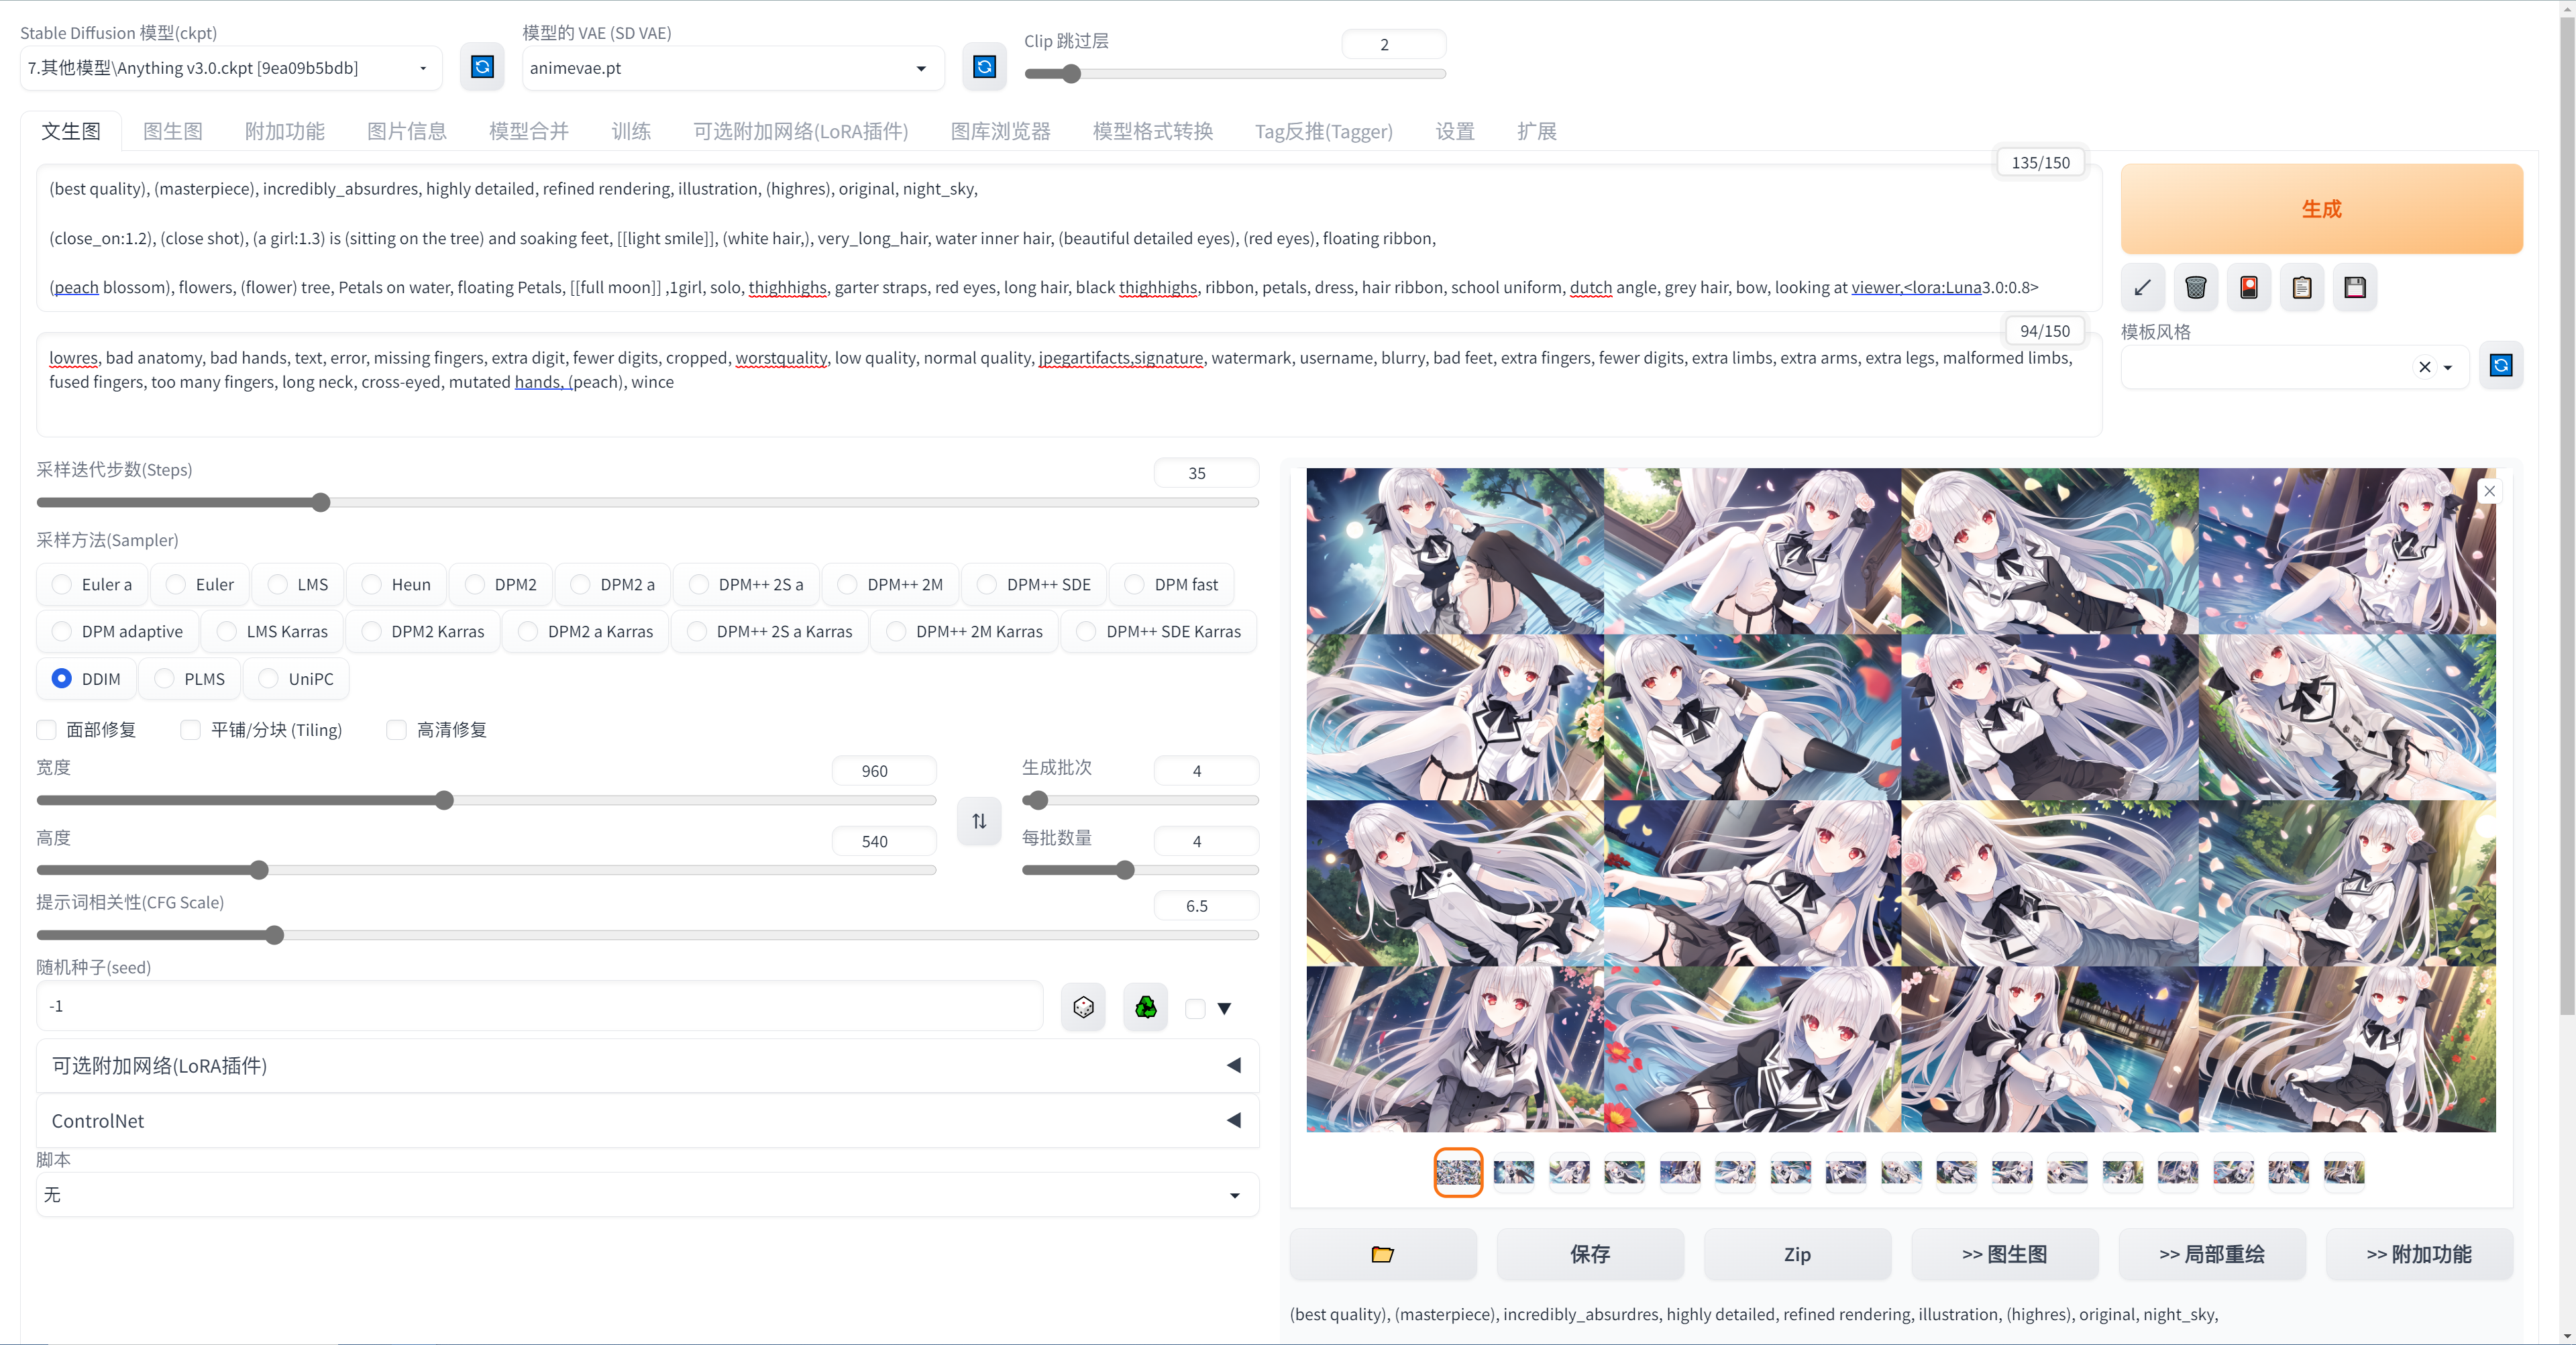Screen dimensions: 2576x1345
Task: Enable the 面部修复 checkbox
Action: 47,730
